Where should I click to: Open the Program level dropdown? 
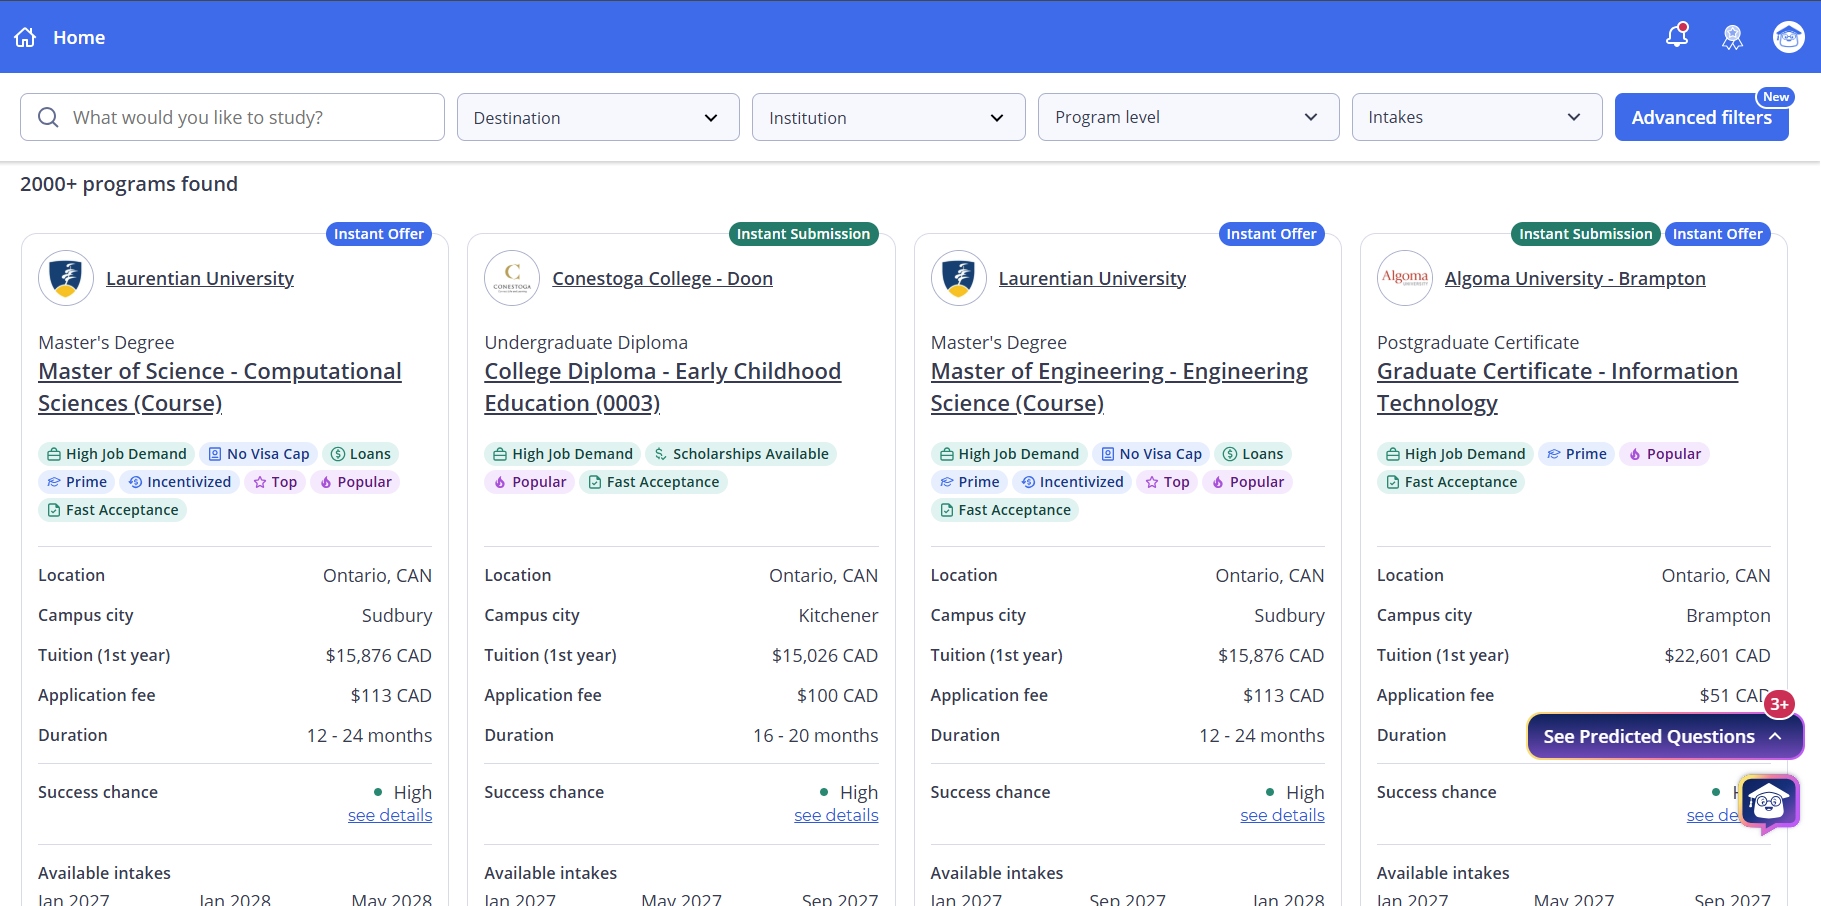coord(1188,117)
